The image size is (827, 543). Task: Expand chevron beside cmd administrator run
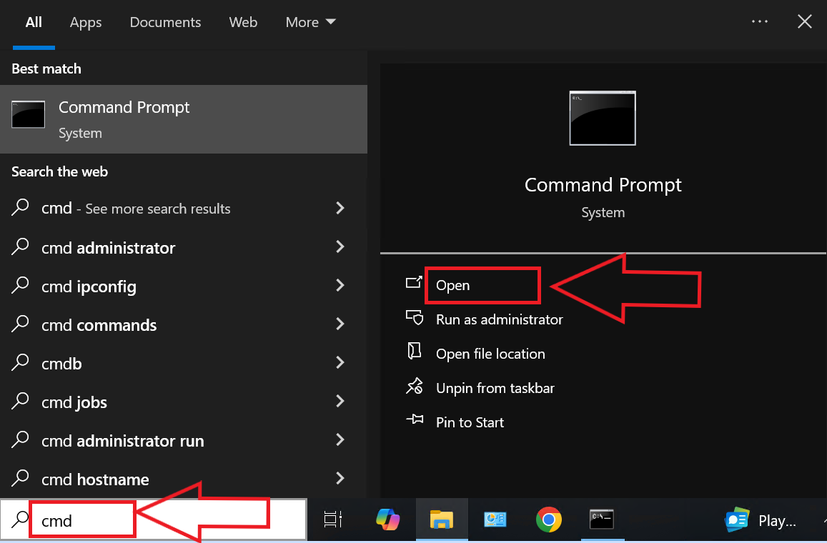tap(340, 440)
